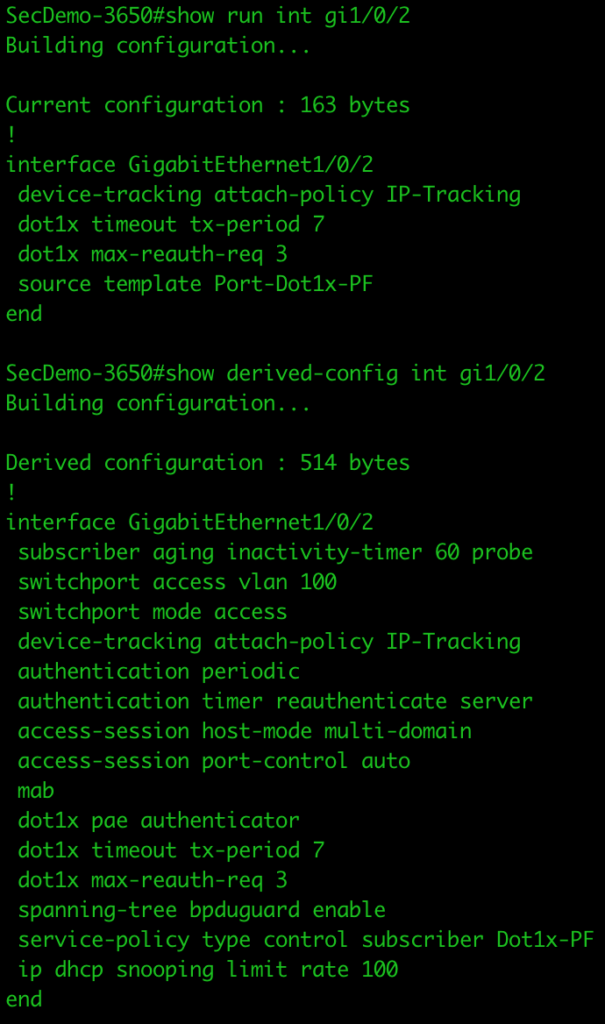Select the 'dot1x pae authenticator' line

[158, 821]
